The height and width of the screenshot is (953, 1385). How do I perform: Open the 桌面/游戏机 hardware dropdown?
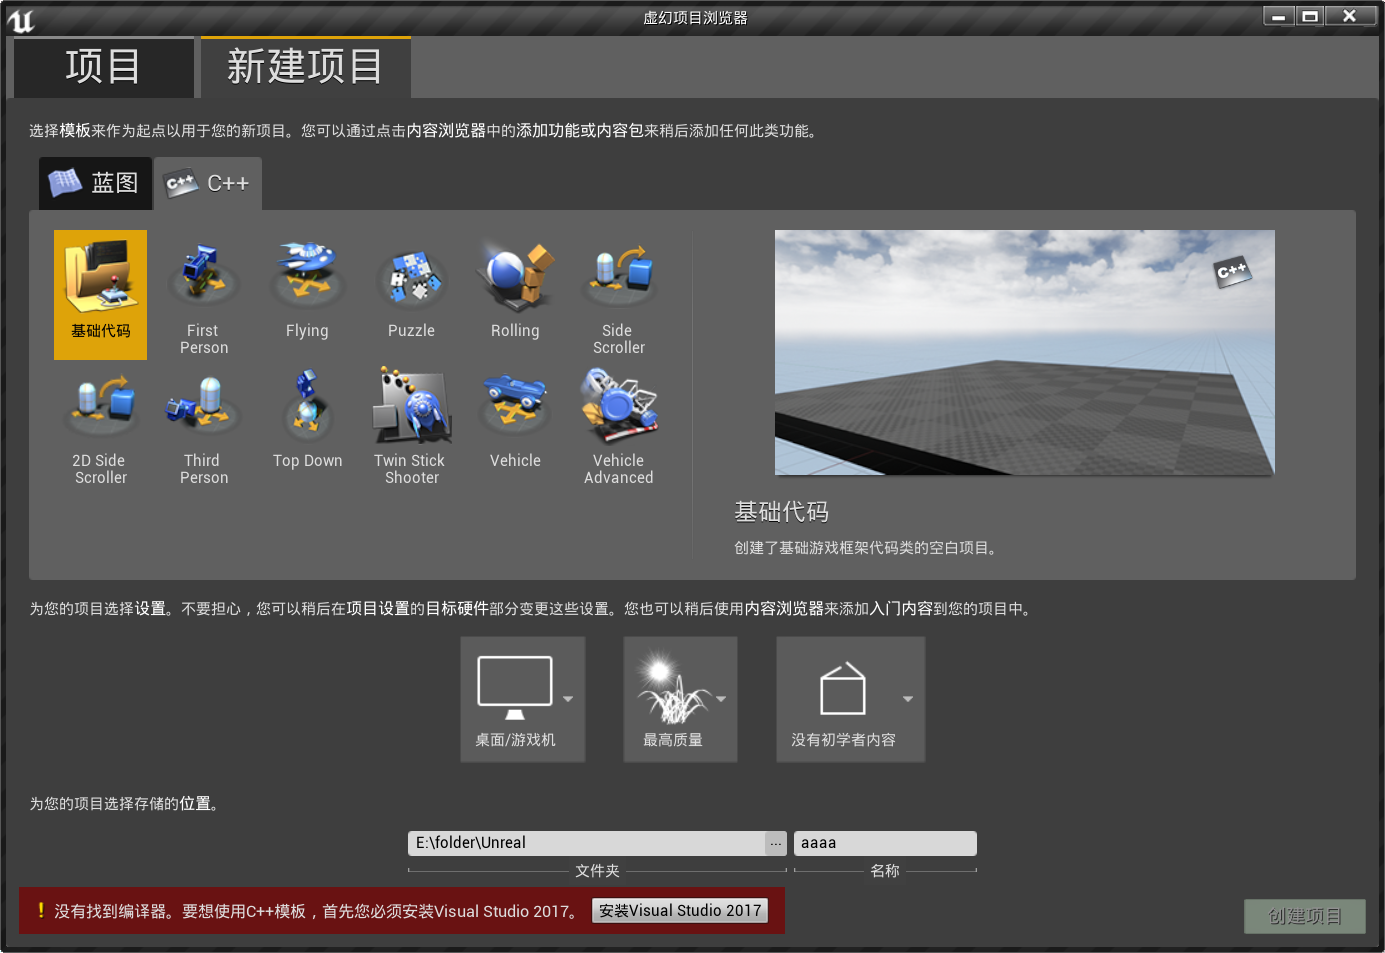point(522,700)
